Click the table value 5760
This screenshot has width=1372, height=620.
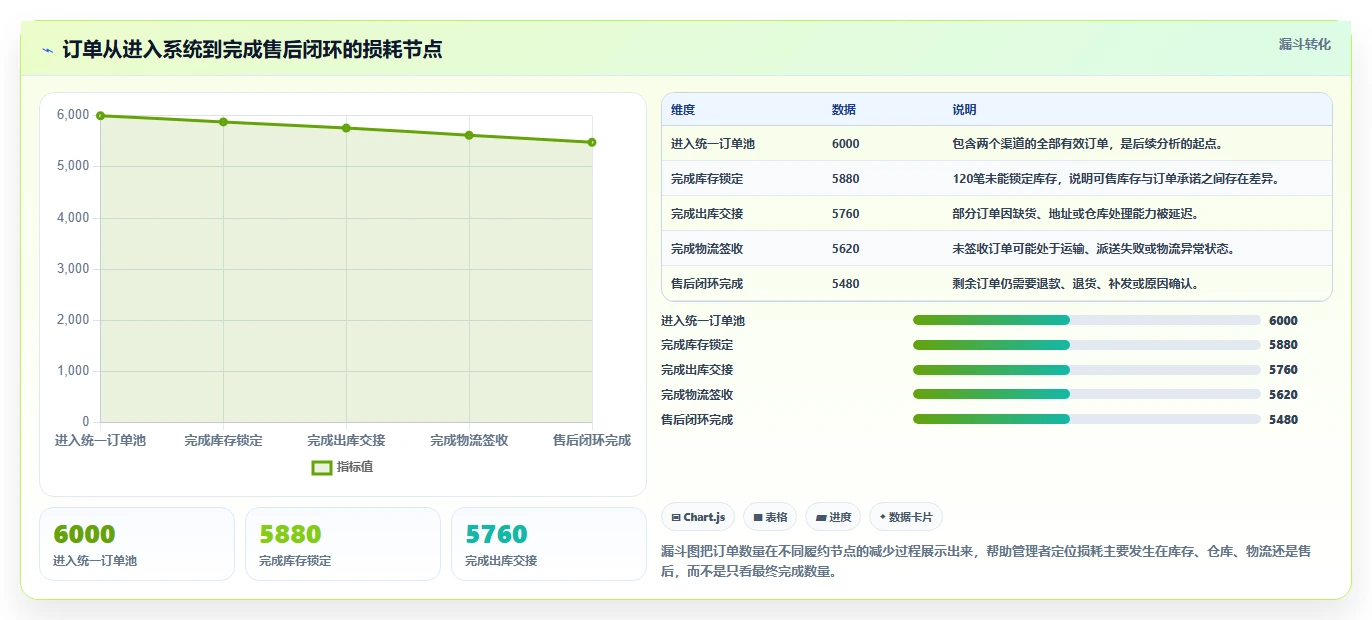click(846, 214)
